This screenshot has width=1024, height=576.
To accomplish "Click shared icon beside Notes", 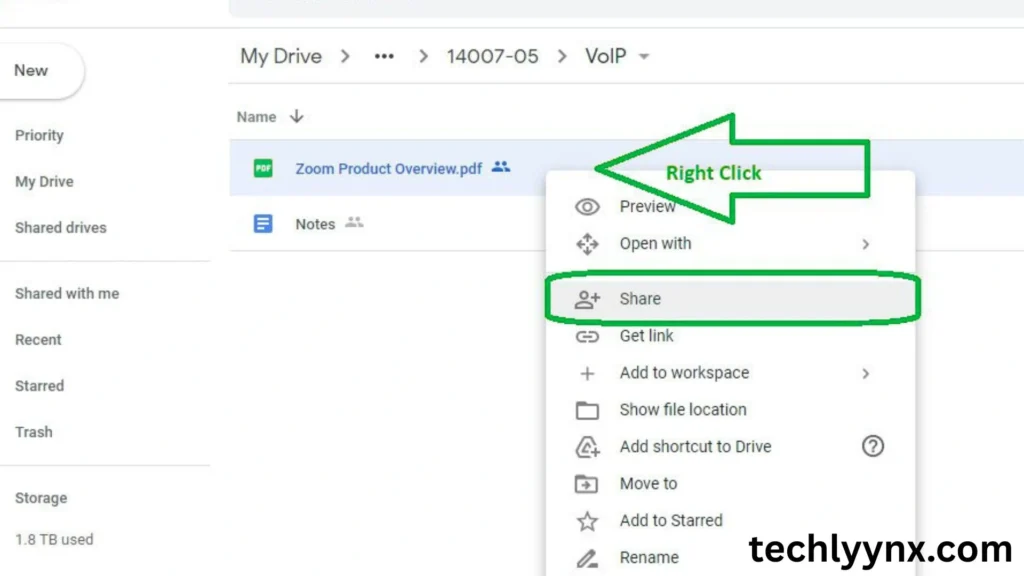I will pos(354,223).
